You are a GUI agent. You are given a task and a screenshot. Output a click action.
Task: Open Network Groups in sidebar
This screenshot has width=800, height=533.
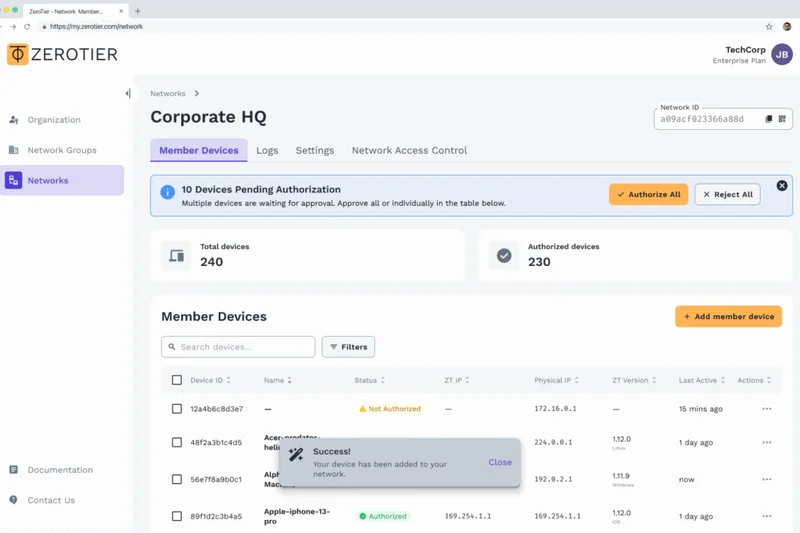pos(62,150)
